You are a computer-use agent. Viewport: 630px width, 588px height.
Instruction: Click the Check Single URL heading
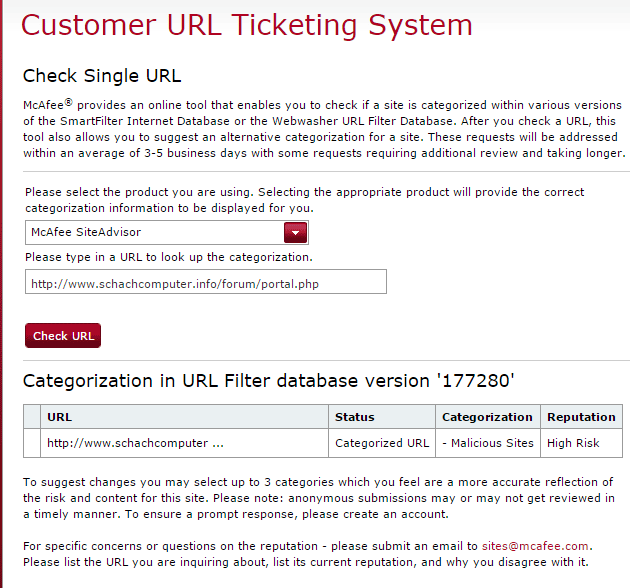click(x=102, y=76)
